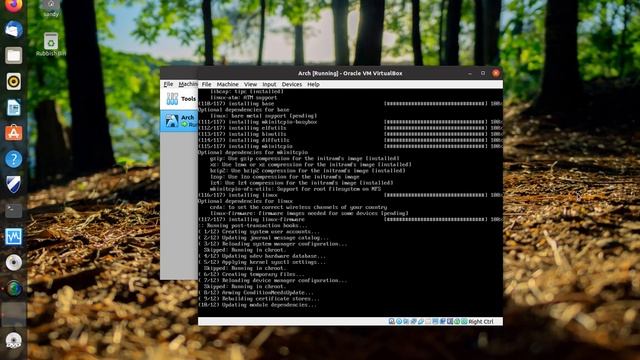This screenshot has width=640, height=360.
Task: Open the File menu of the Arch VM window
Action: pyautogui.click(x=206, y=84)
